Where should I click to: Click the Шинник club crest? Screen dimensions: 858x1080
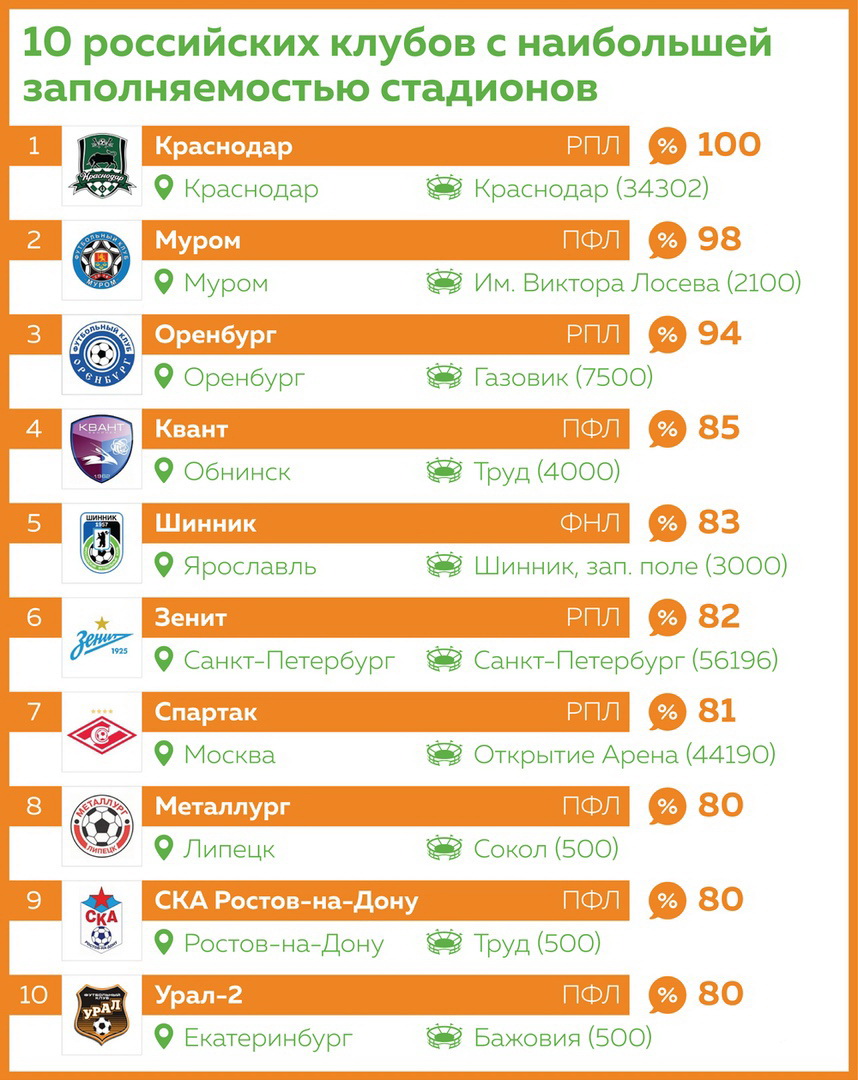pos(101,544)
